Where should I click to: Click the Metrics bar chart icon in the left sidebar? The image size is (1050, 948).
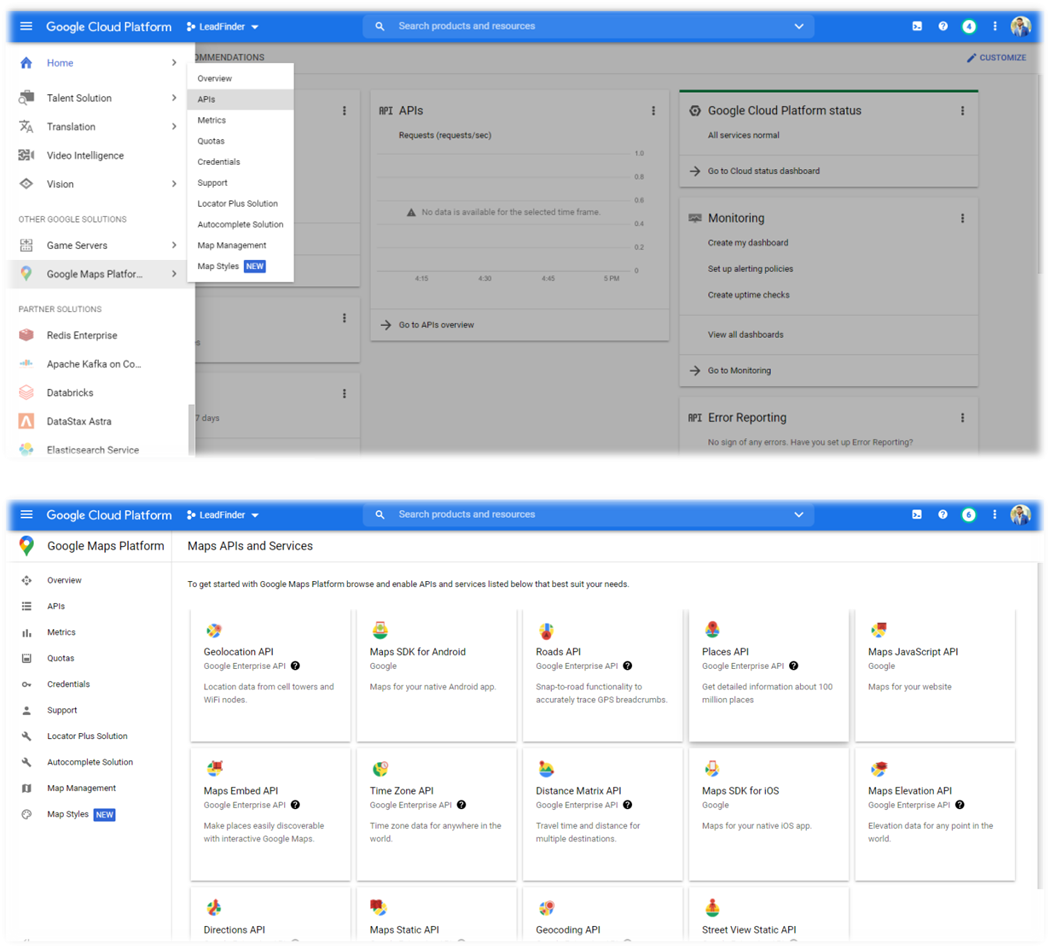pos(26,632)
